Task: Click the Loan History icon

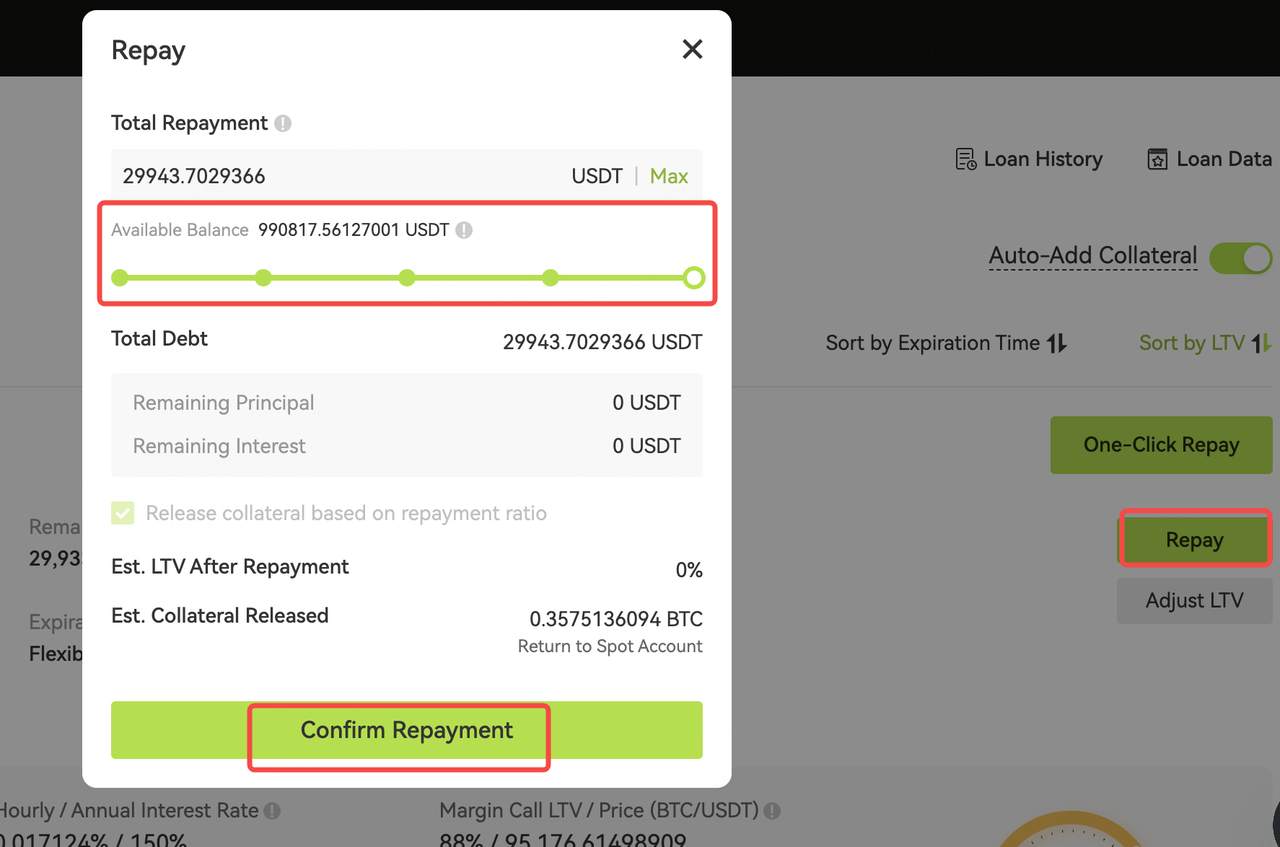Action: (966, 160)
